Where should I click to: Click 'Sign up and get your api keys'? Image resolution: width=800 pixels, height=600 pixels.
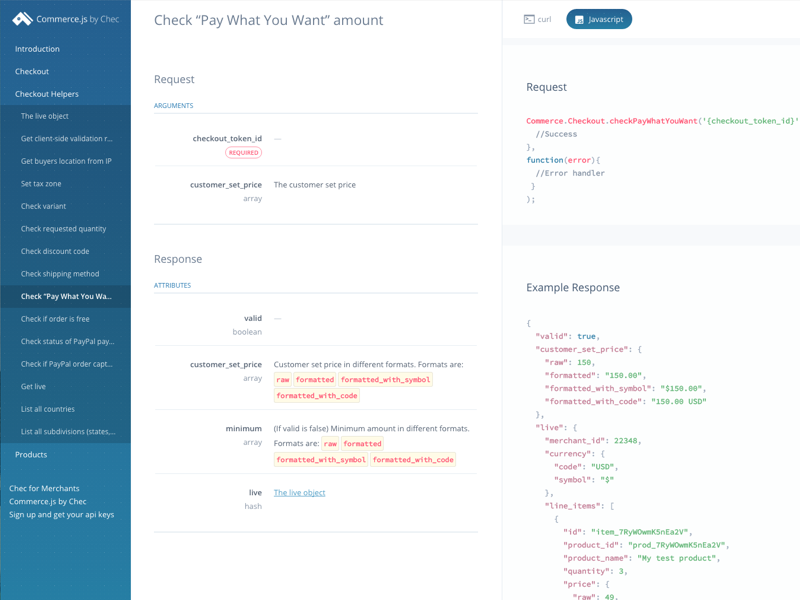(x=58, y=514)
